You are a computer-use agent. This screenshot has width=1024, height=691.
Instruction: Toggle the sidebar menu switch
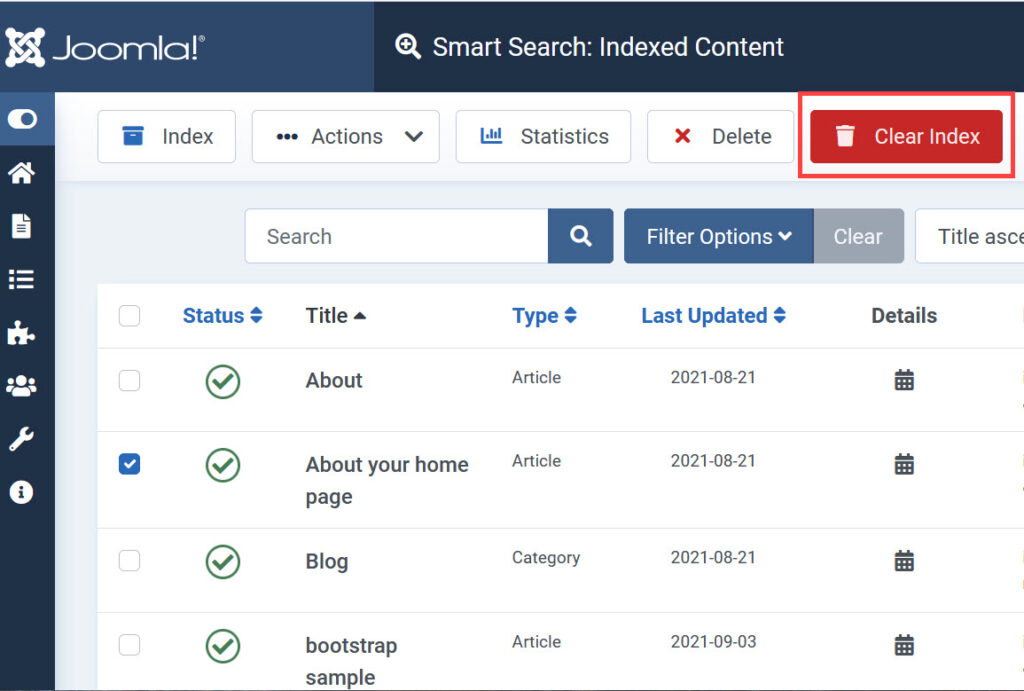(22, 119)
